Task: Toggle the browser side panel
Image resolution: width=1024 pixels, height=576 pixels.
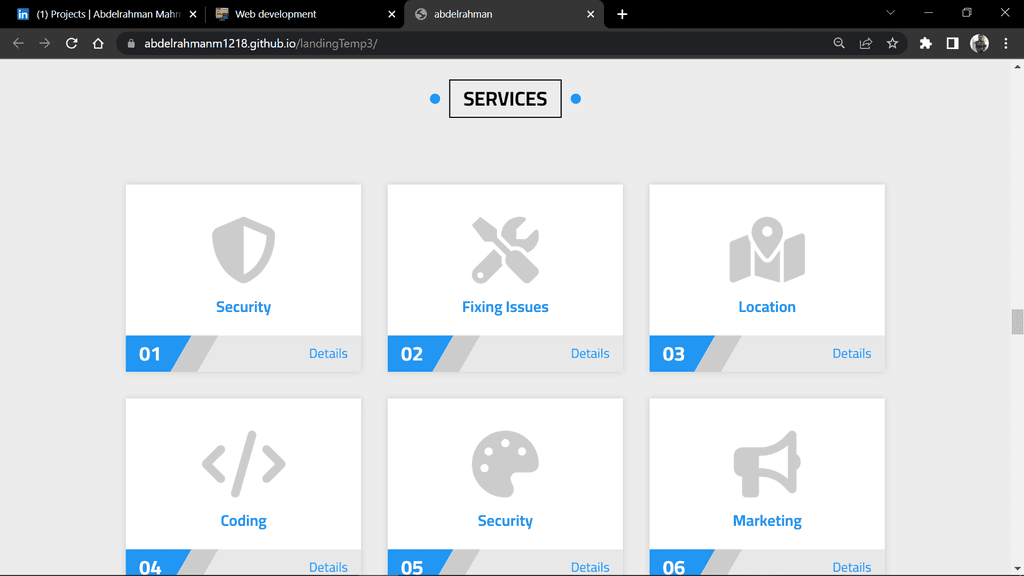Action: point(952,43)
